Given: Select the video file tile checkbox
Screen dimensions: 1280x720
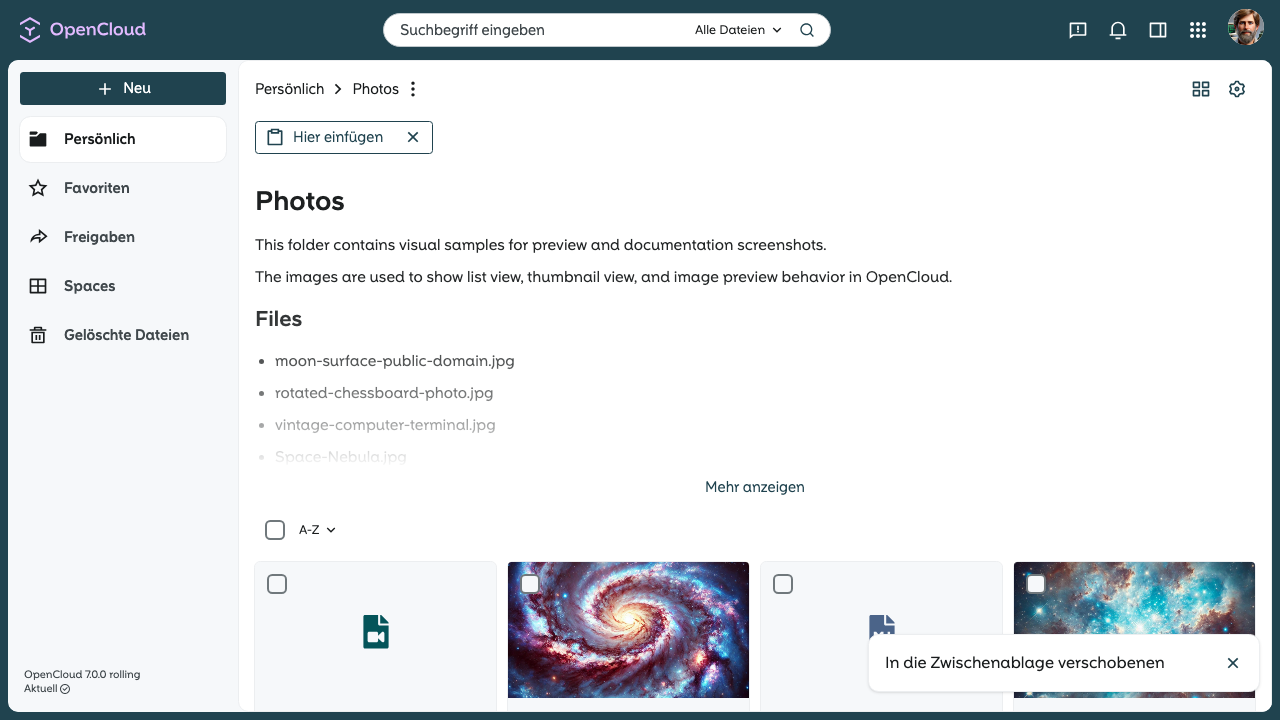Looking at the screenshot, I should (x=277, y=584).
